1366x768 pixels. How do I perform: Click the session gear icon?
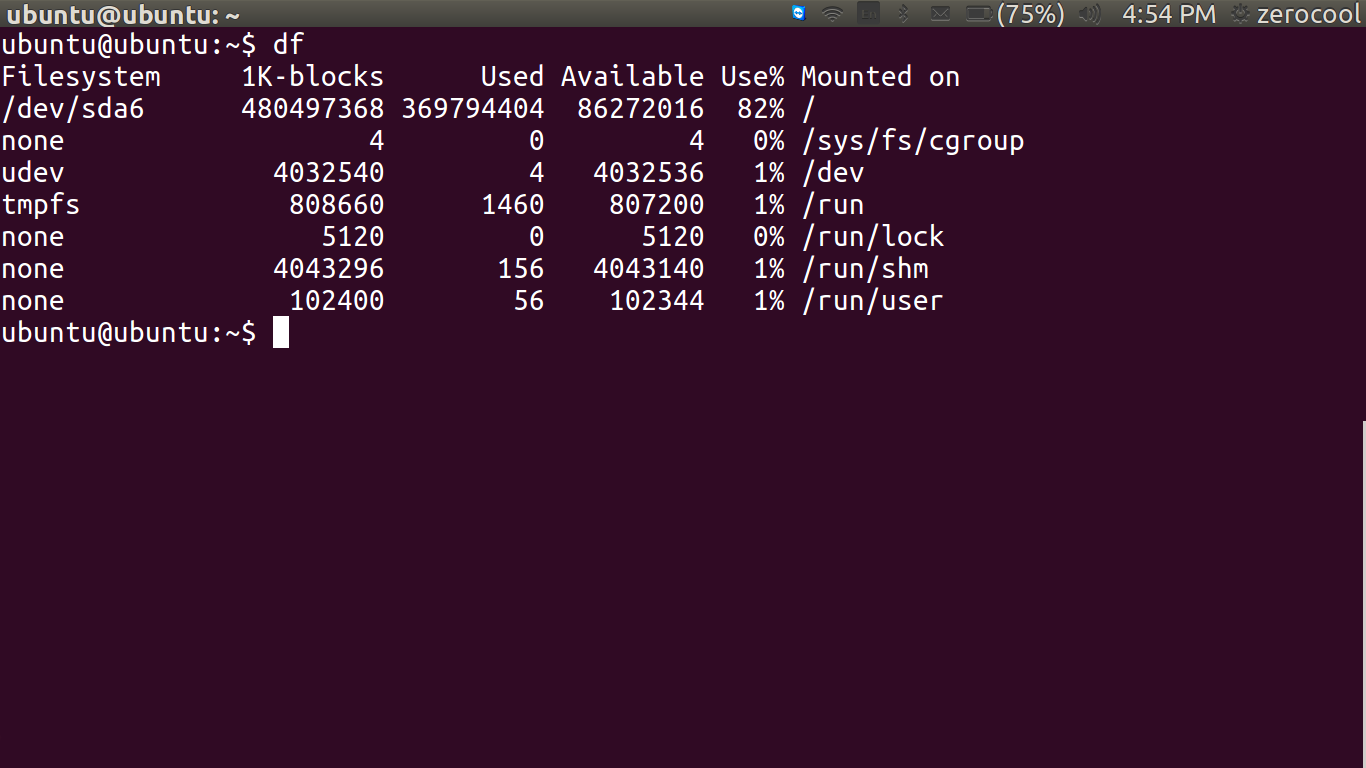click(x=1240, y=13)
